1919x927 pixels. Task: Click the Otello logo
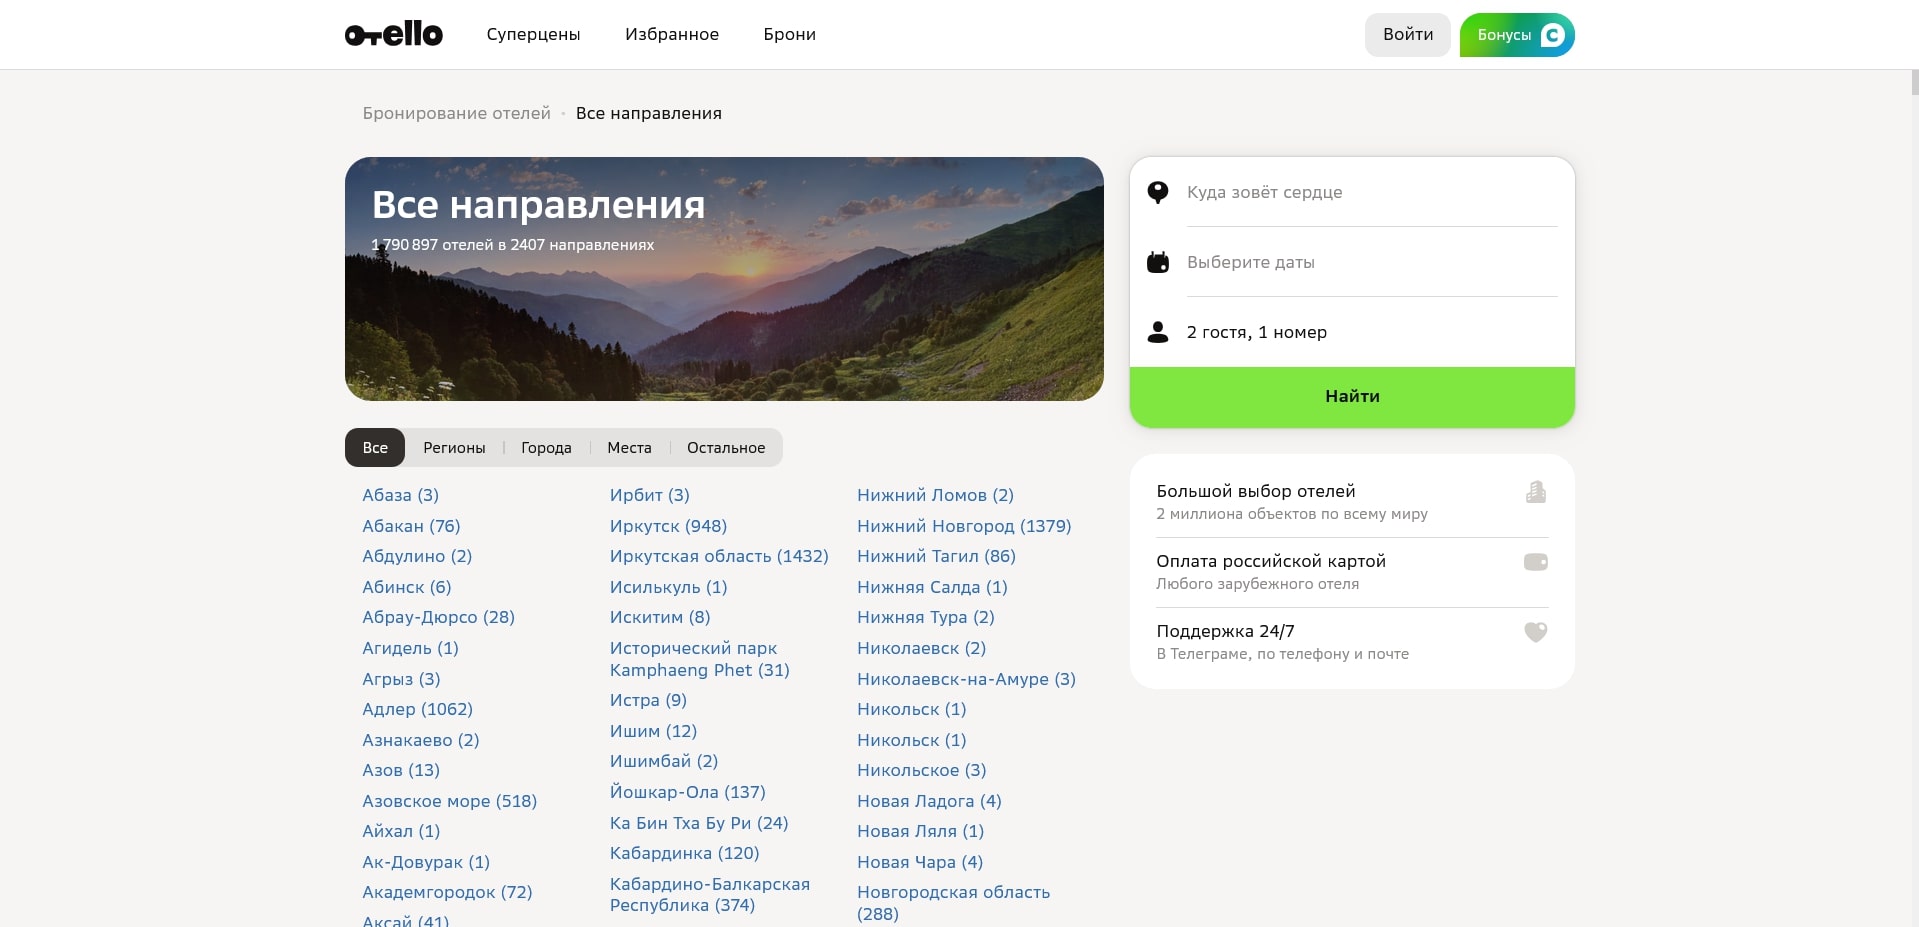393,35
